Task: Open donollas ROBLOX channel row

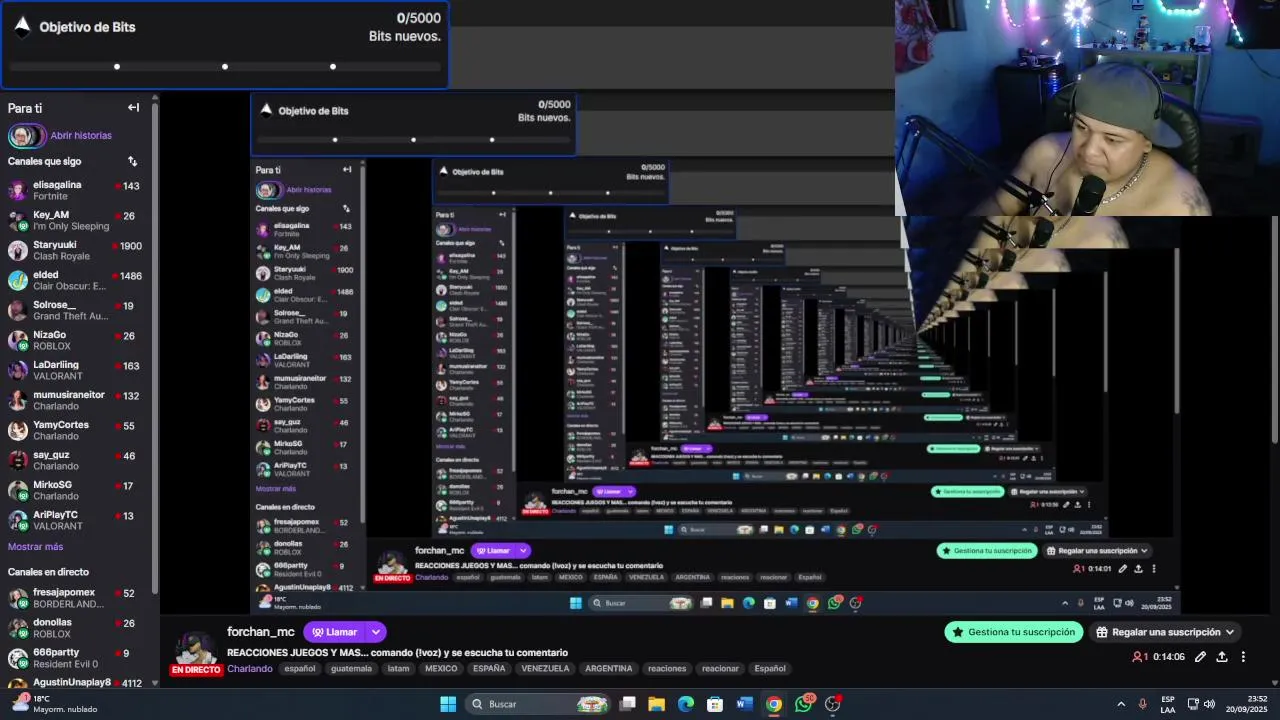Action: [76, 628]
